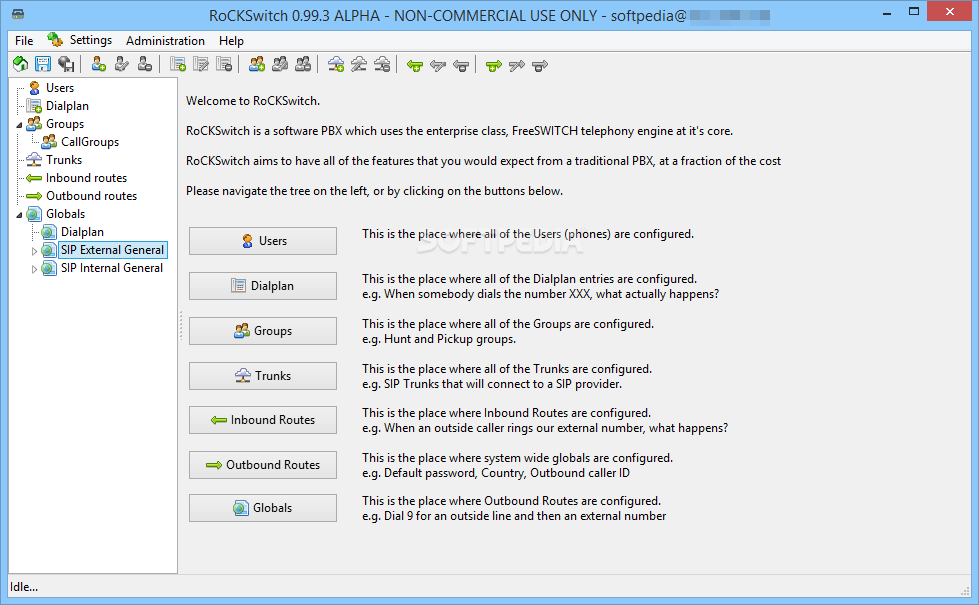The image size is (979, 605).
Task: Click the Edit group toolbar icon
Action: coord(280,64)
